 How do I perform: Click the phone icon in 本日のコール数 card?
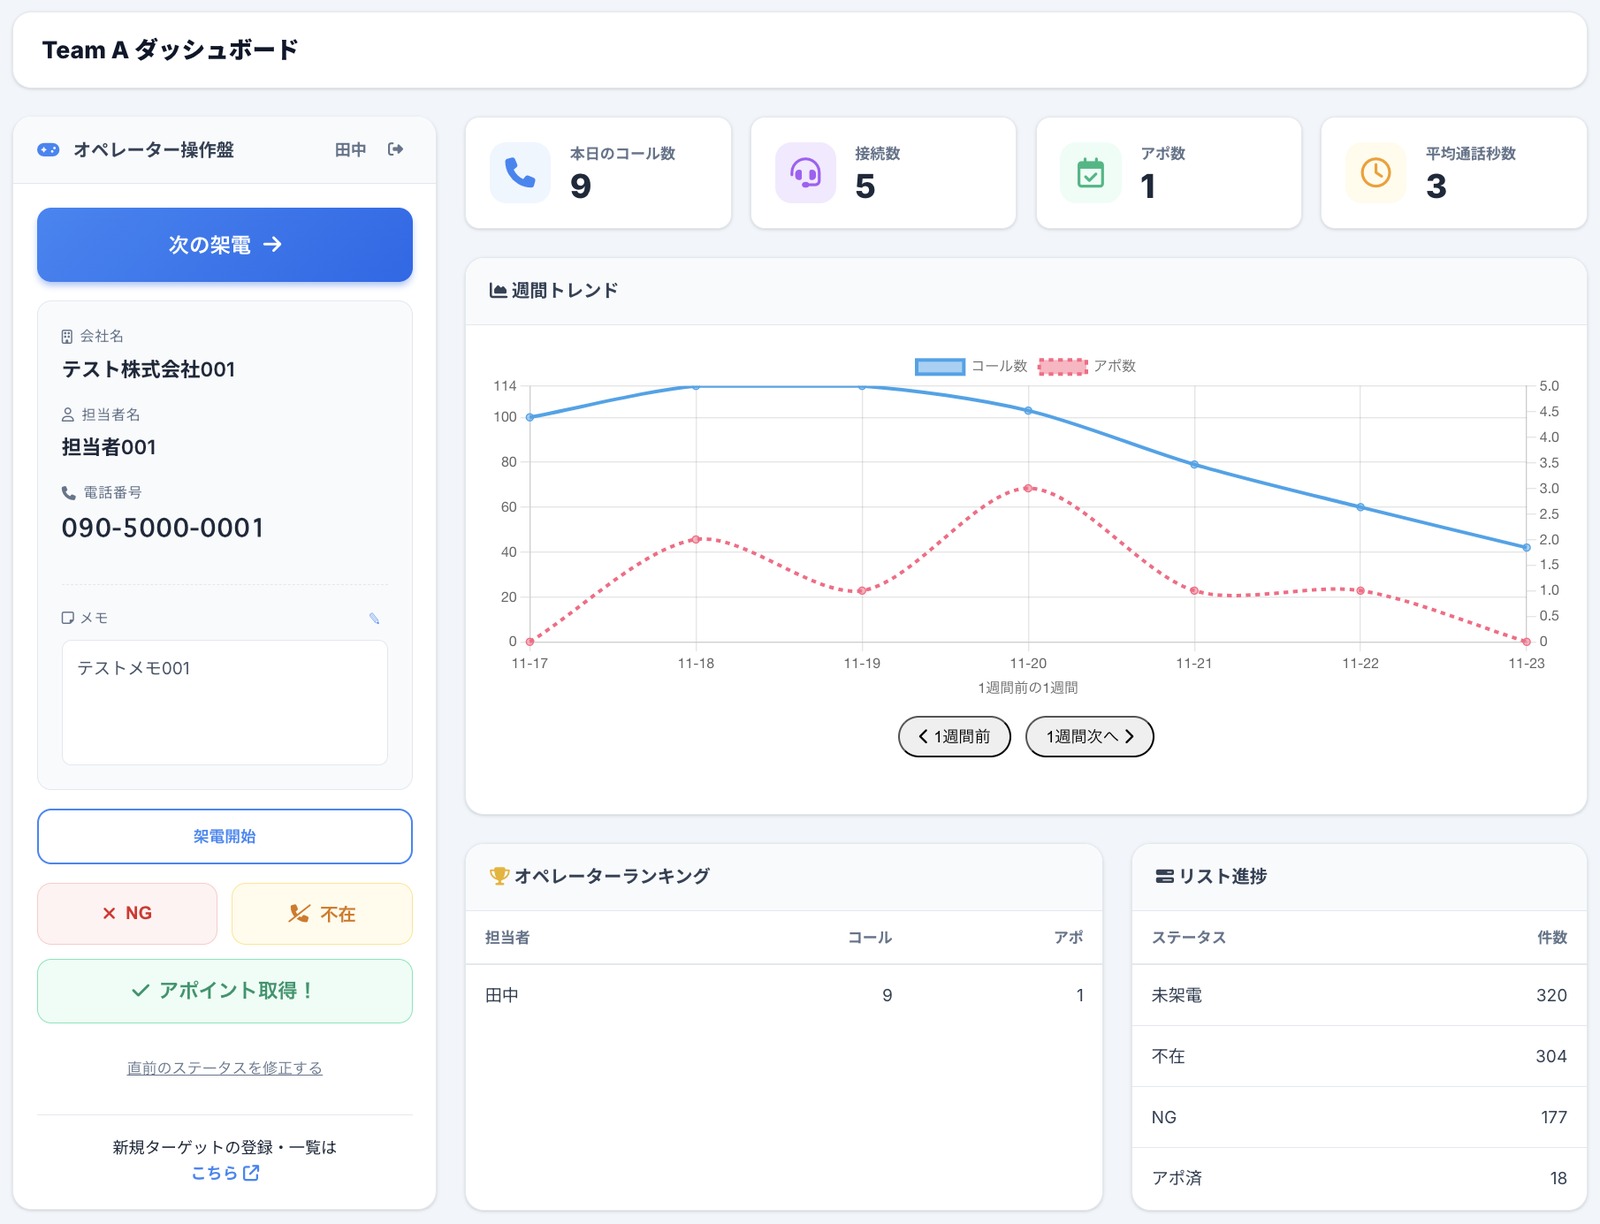(x=520, y=173)
